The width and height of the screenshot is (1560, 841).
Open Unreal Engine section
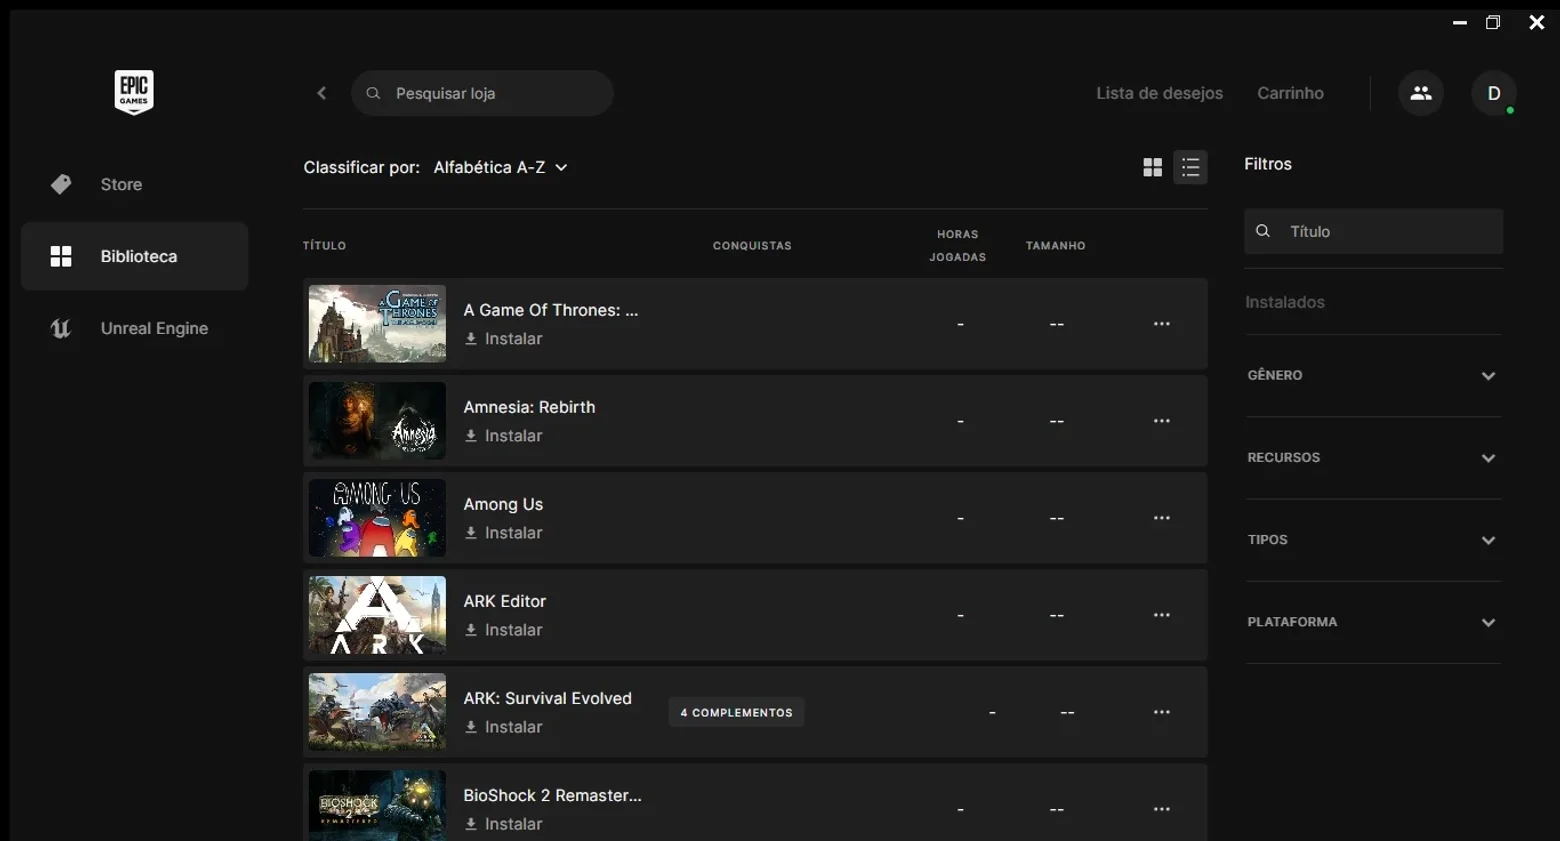[x=134, y=329]
